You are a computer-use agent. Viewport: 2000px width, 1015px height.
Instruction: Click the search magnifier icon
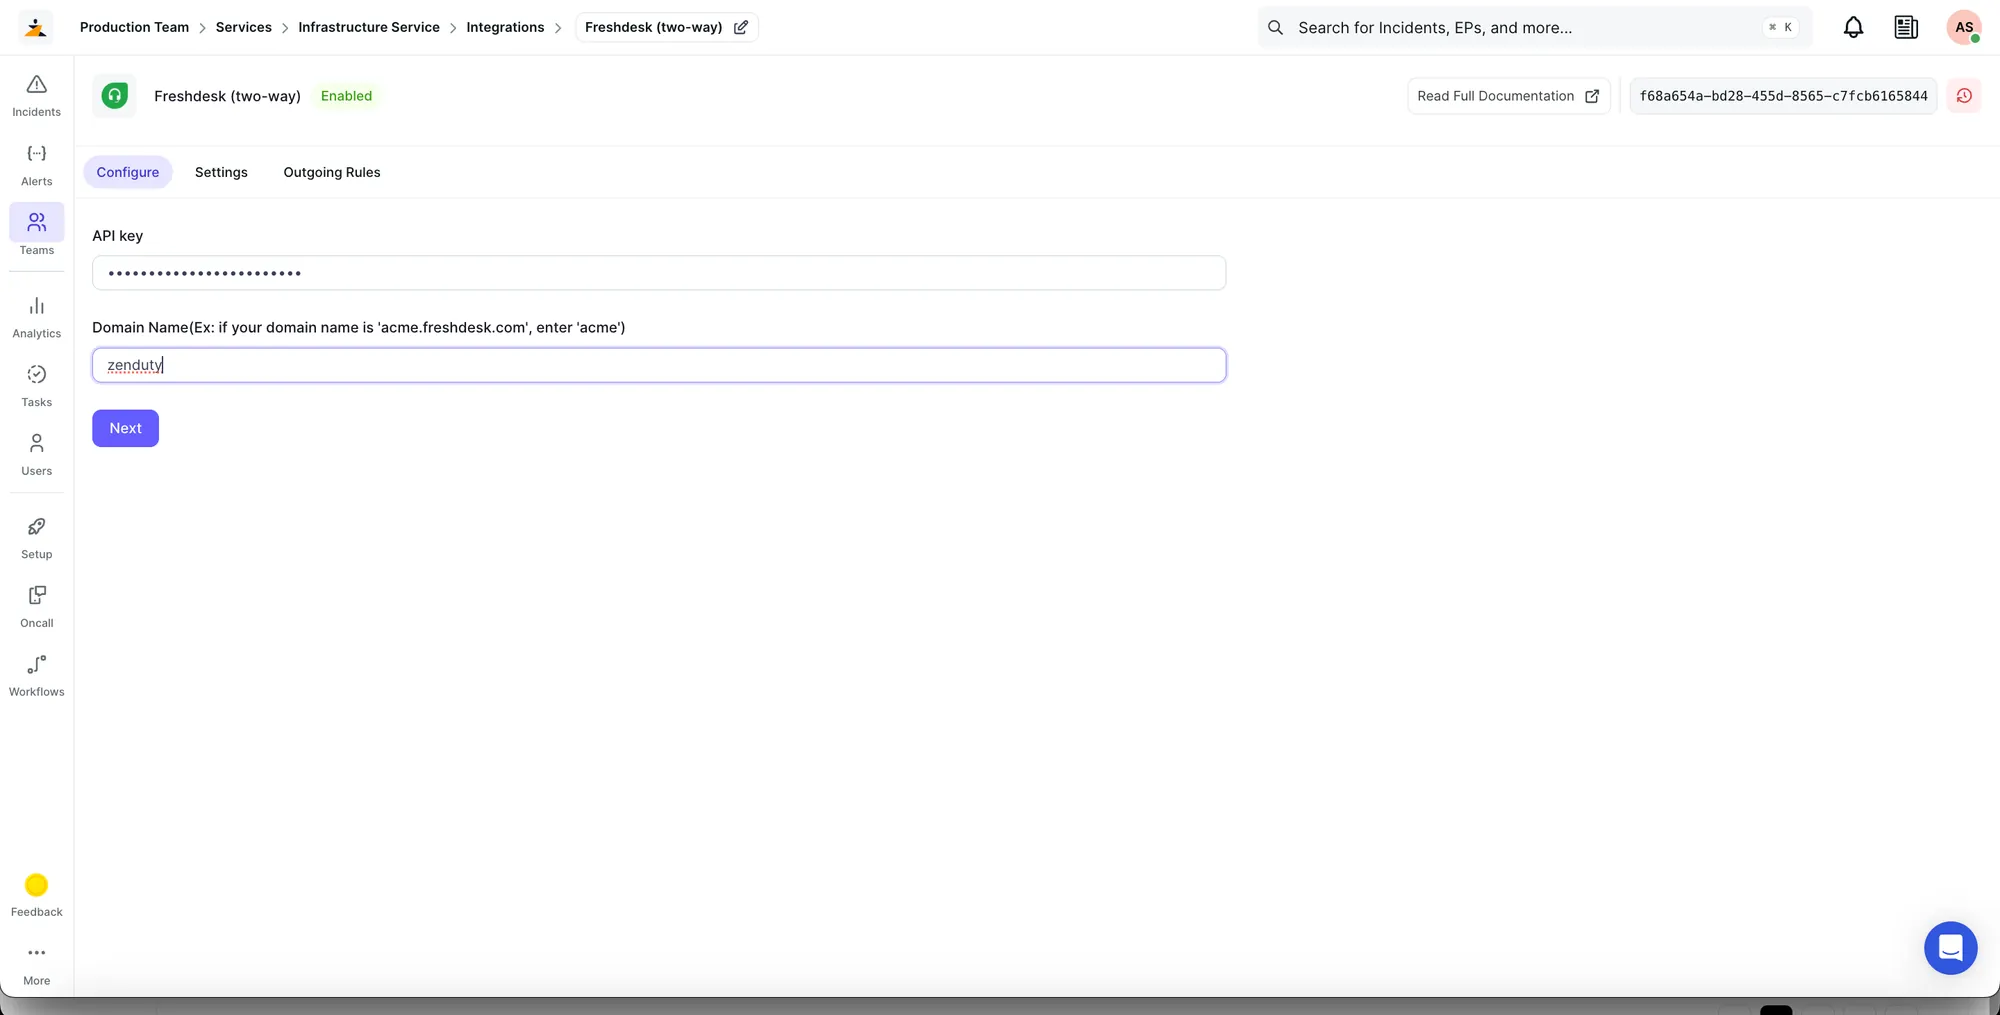pos(1275,28)
